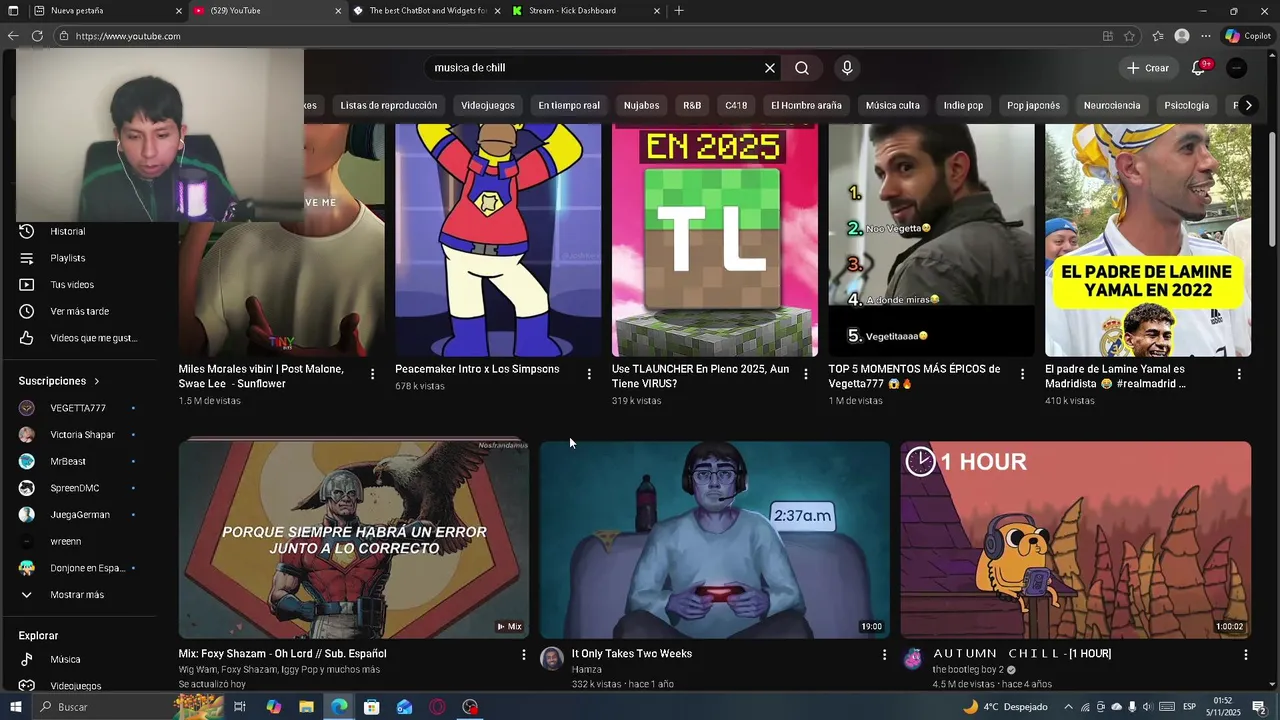The height and width of the screenshot is (720, 1280).
Task: Select the C418 filter chip
Action: [x=736, y=105]
